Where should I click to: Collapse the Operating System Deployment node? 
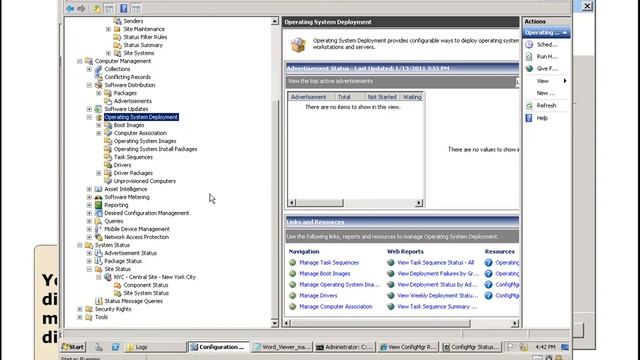pyautogui.click(x=89, y=117)
